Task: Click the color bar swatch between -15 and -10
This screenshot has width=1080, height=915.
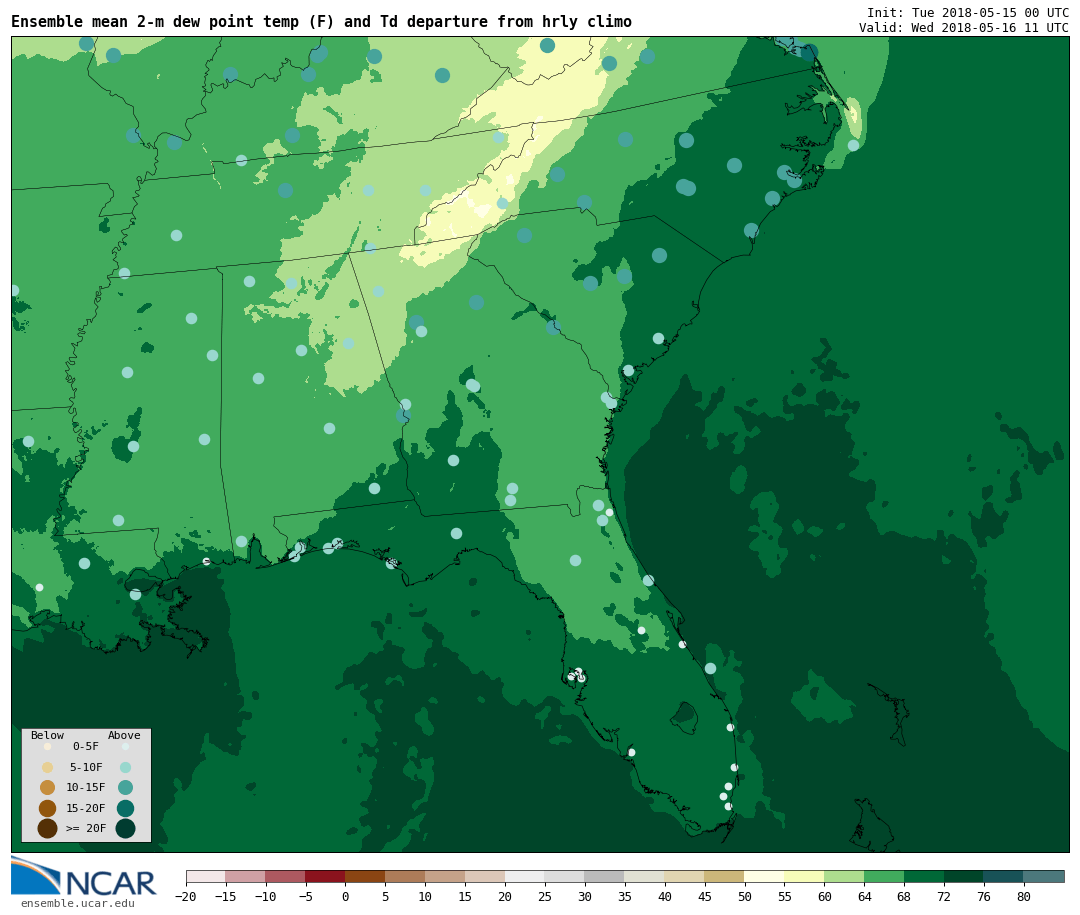Action: pos(245,876)
